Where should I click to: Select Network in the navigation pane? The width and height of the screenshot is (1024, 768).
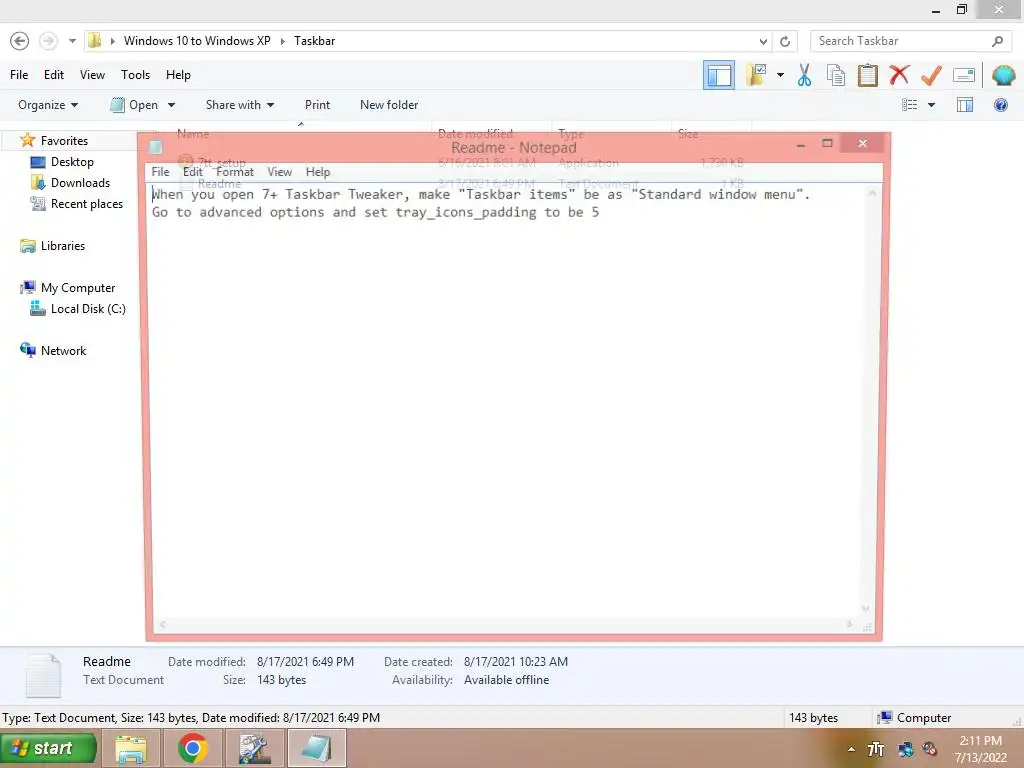[x=63, y=351]
